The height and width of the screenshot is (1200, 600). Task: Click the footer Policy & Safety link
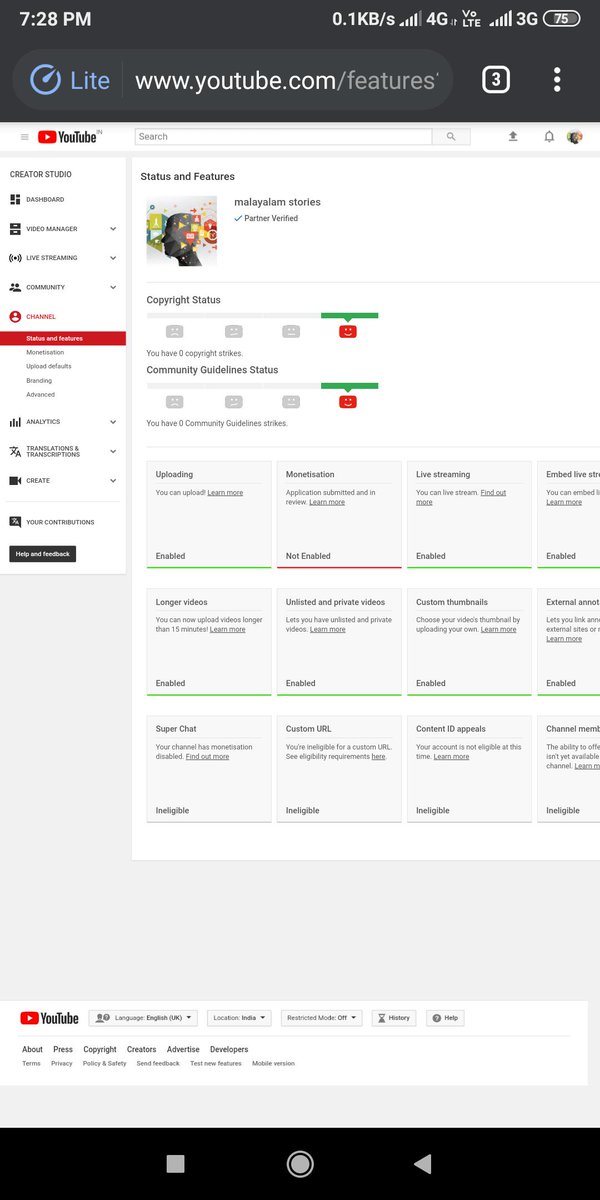point(105,1064)
